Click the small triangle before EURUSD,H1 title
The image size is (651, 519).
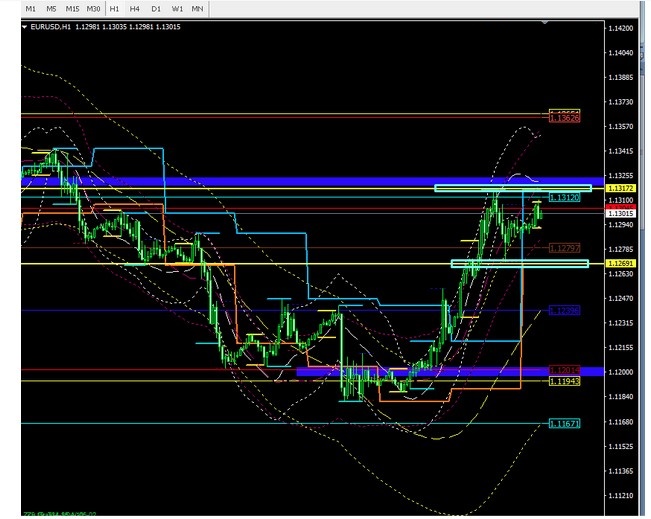point(25,28)
